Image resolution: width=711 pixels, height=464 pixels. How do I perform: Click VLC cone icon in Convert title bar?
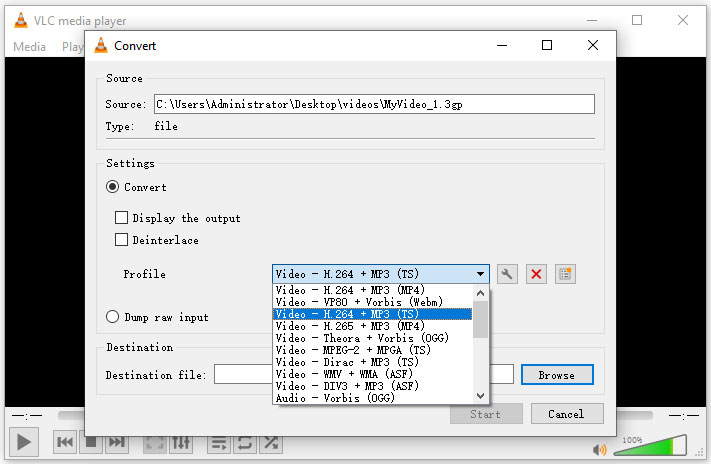coord(101,45)
